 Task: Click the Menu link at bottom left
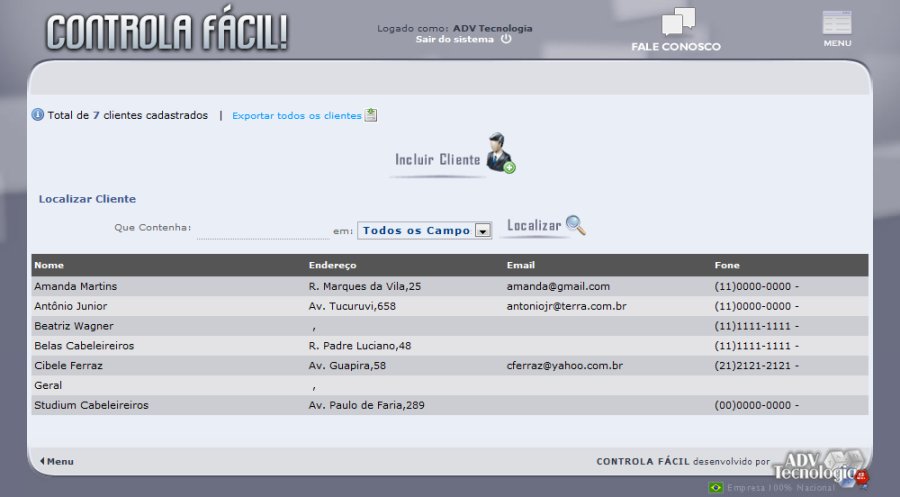(x=57, y=462)
